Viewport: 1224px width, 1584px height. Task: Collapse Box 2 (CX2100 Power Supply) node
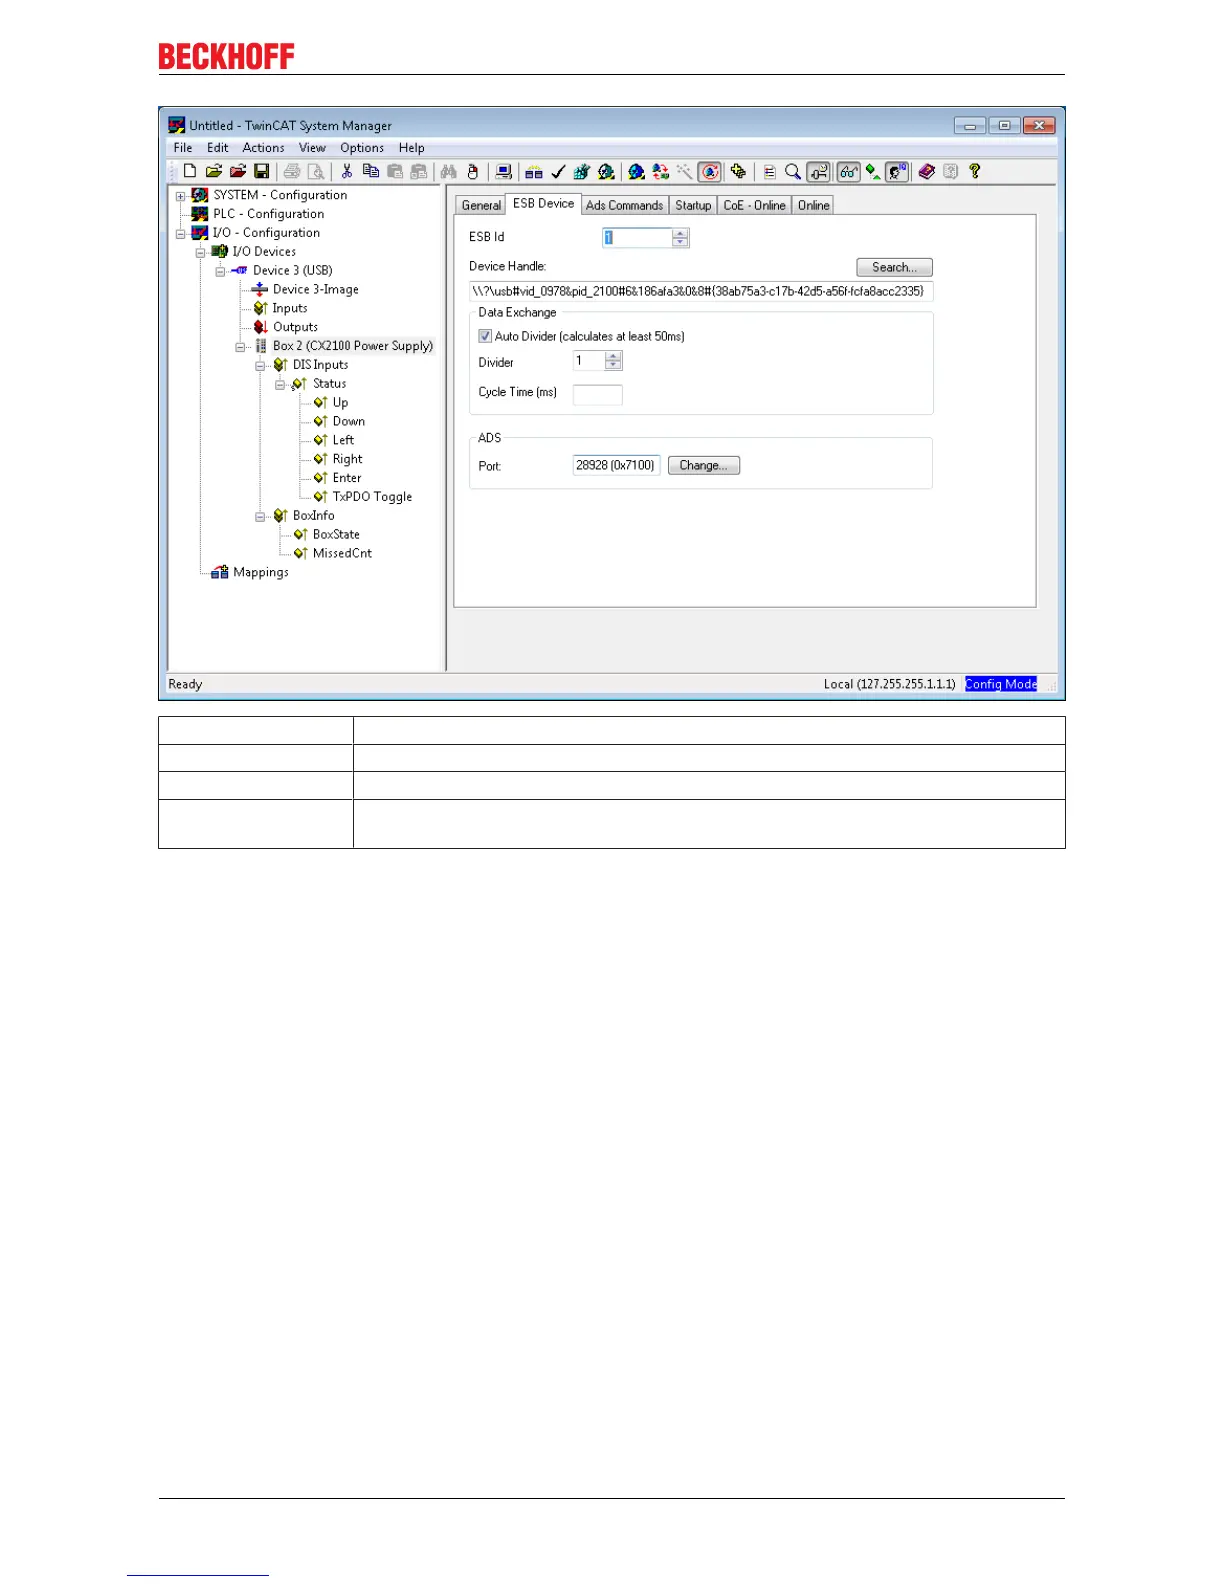[x=240, y=347]
